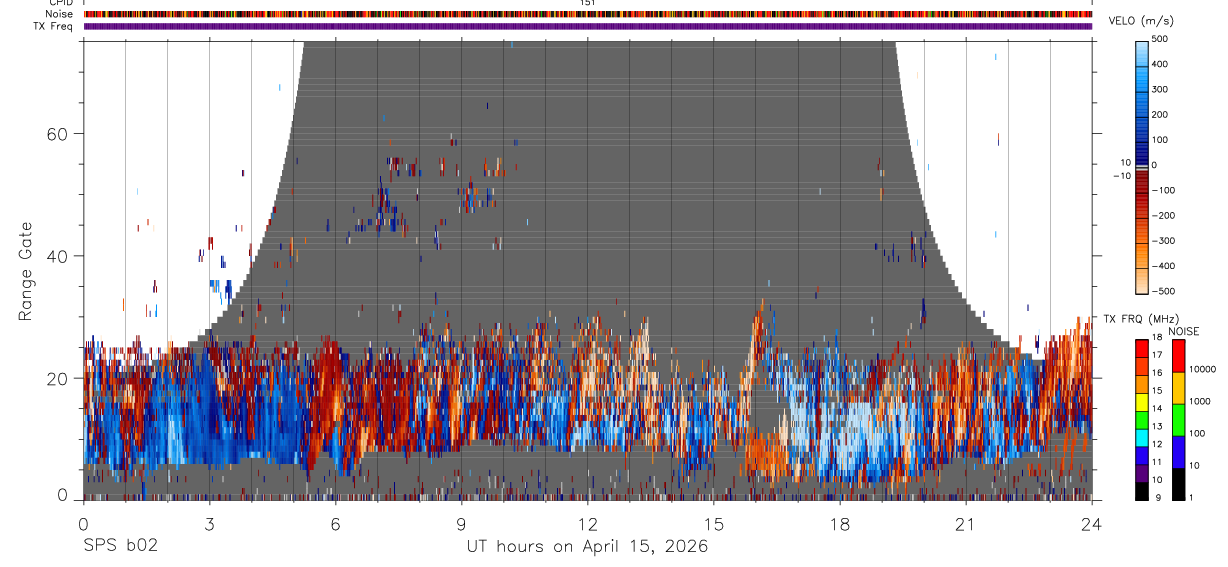Click the 12 hour tick on the UT axis

(x=588, y=523)
